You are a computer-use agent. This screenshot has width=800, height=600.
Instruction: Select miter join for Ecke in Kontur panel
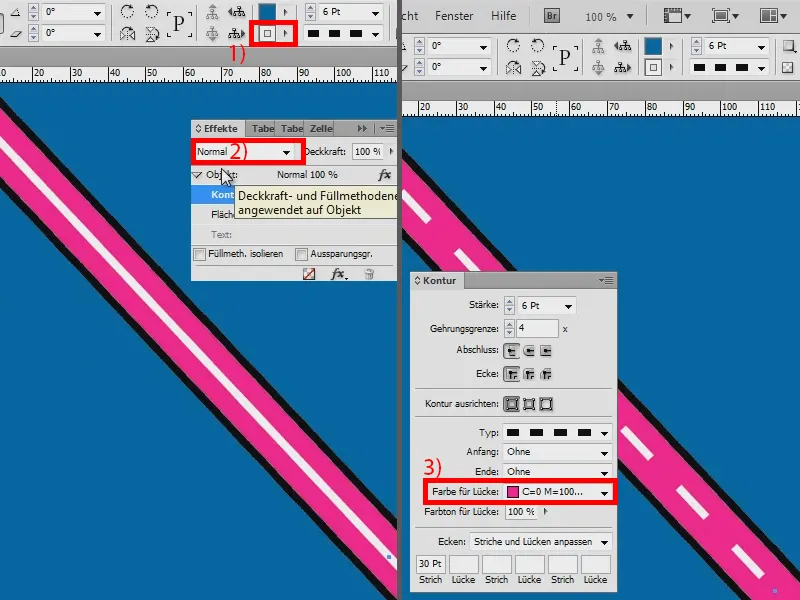point(511,374)
